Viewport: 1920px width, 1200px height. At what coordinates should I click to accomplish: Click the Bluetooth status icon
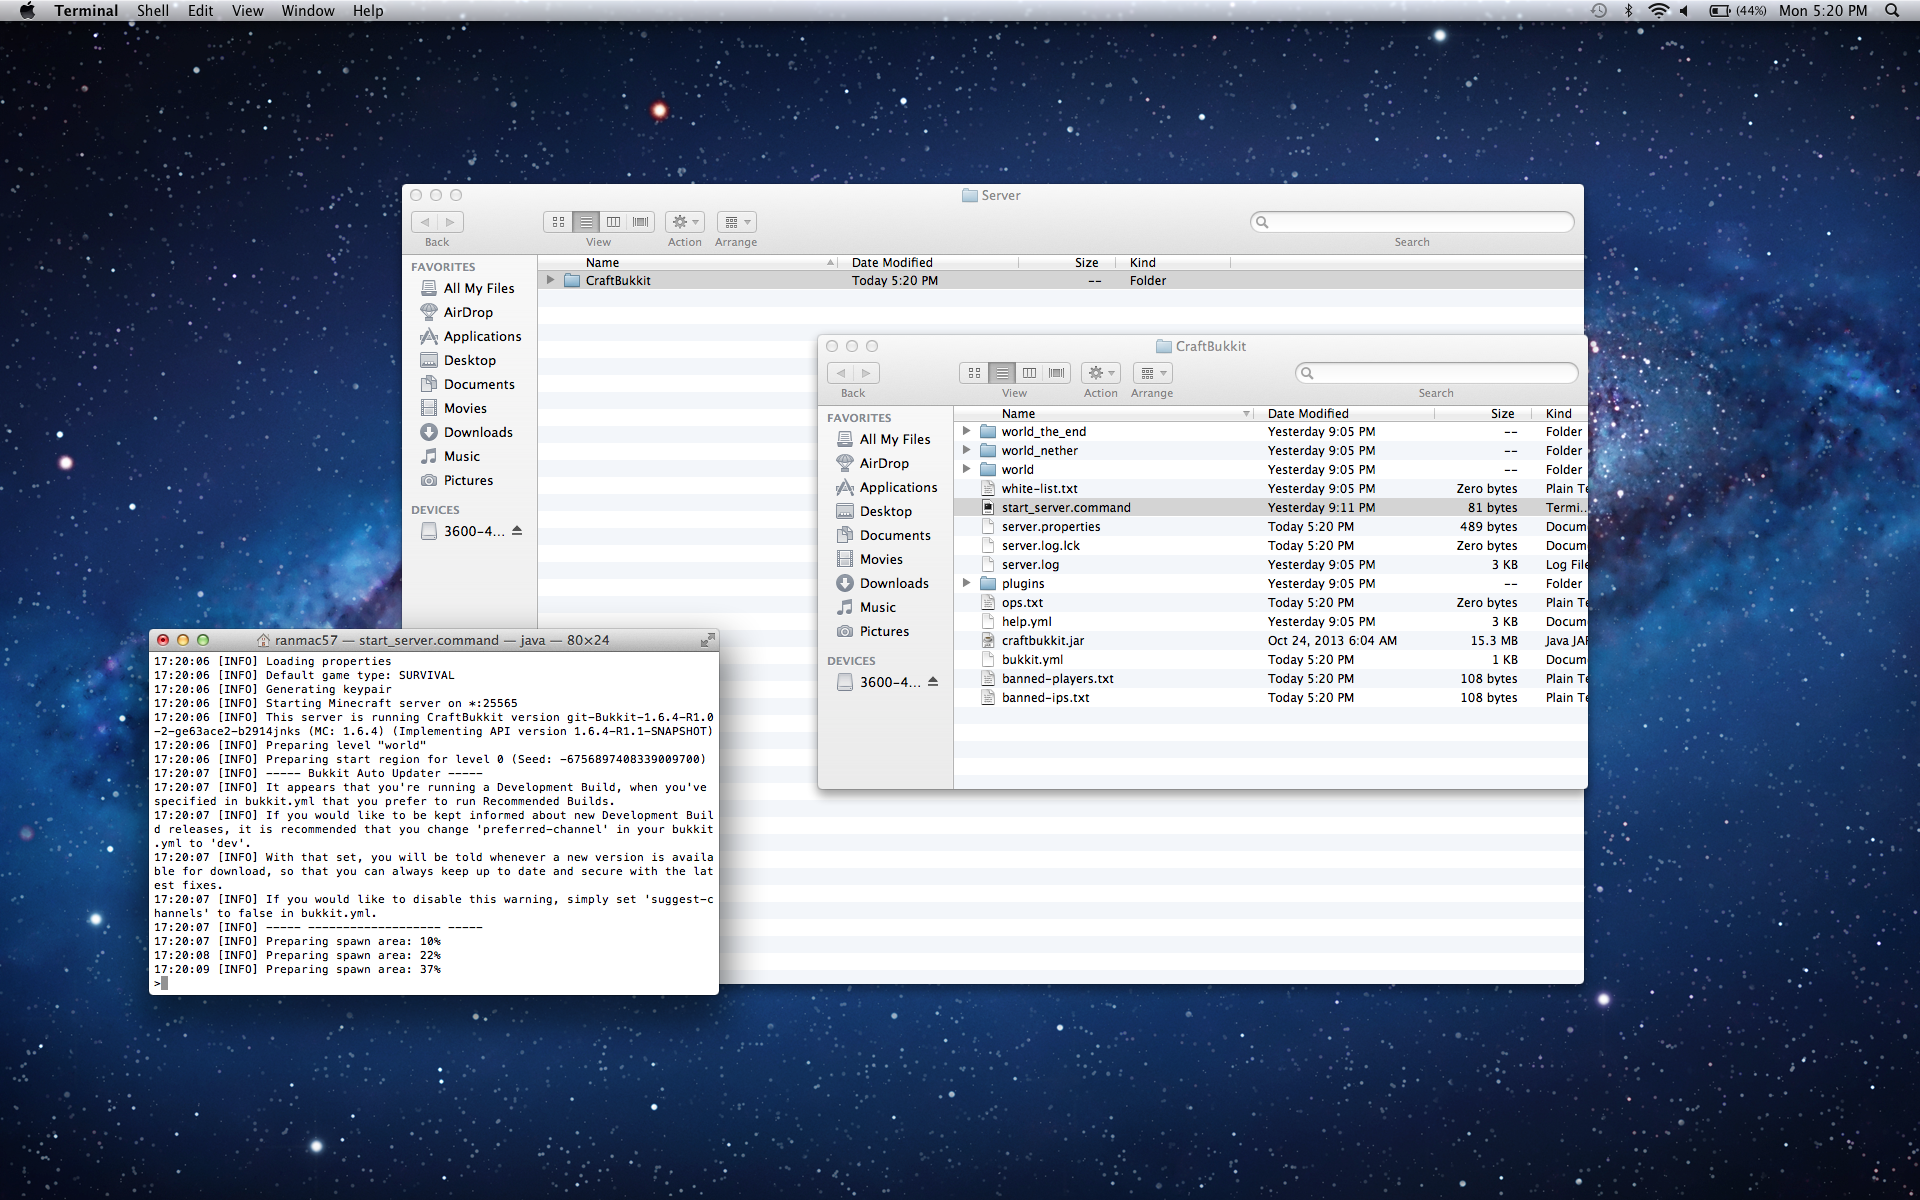point(1628,11)
